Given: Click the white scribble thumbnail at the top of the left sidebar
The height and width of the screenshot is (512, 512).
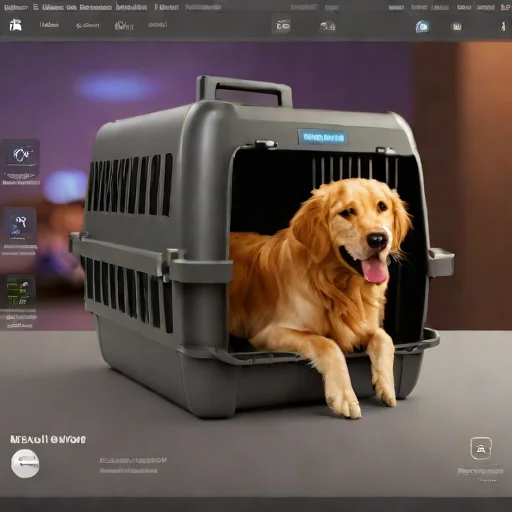Looking at the screenshot, I should (21, 154).
